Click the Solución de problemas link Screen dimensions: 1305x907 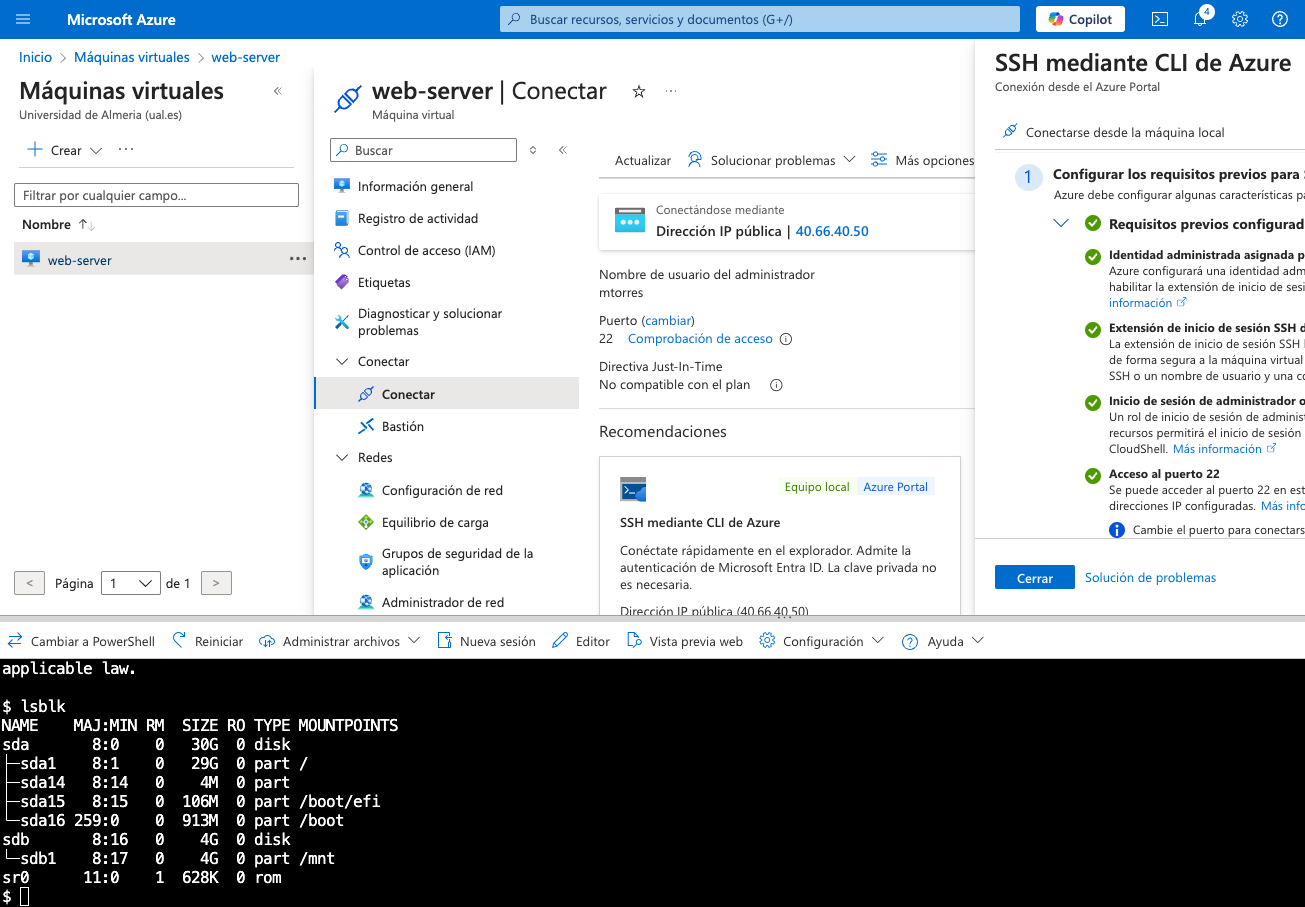pos(1151,577)
